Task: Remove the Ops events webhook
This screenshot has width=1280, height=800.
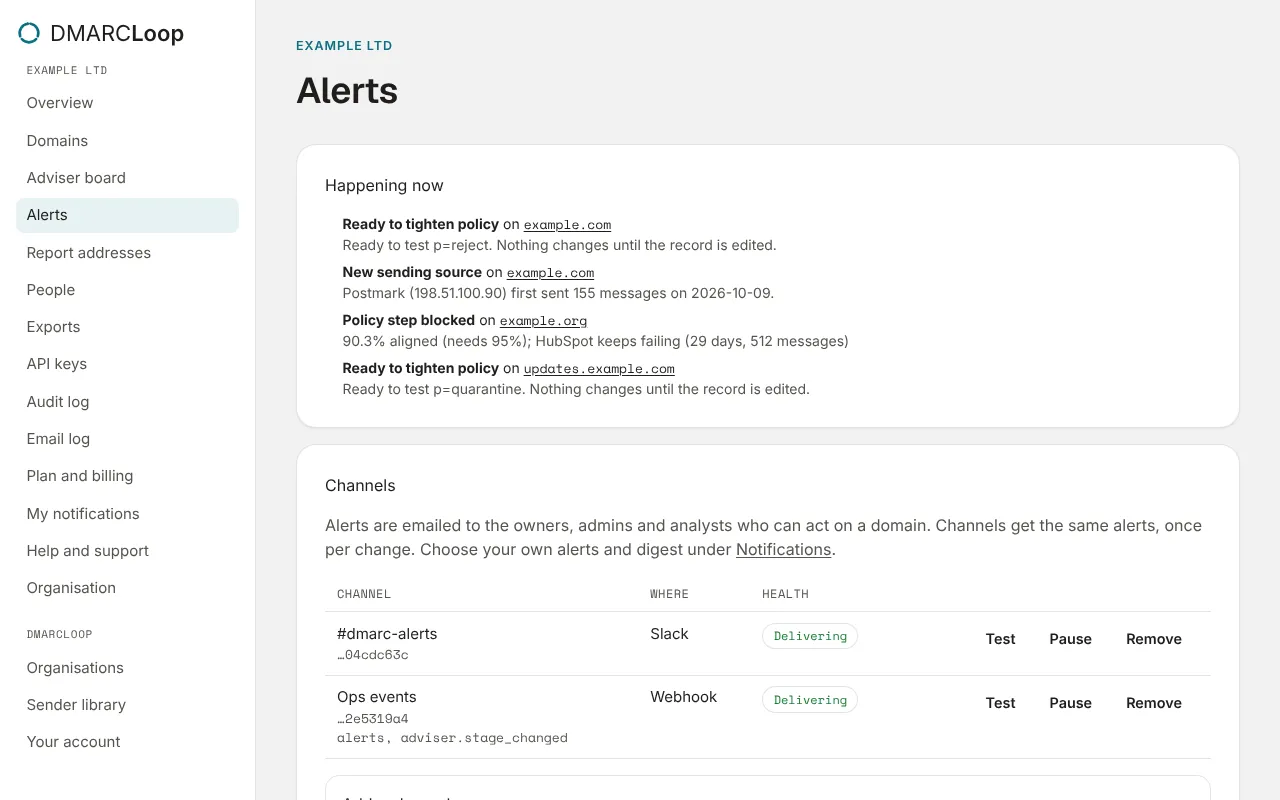Action: click(1154, 703)
